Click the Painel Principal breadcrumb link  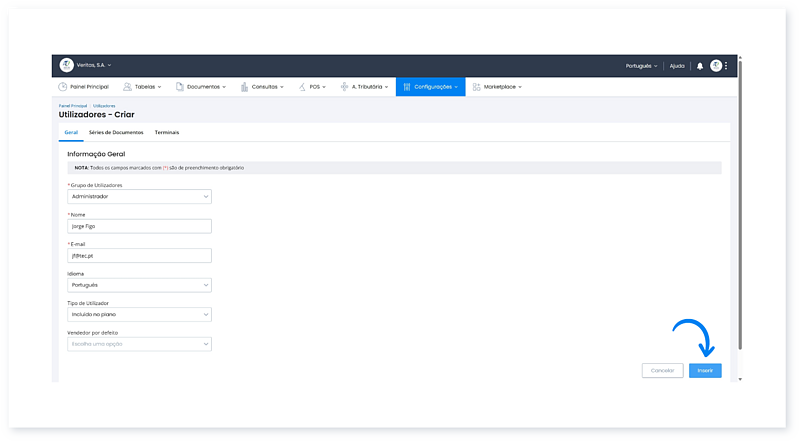coord(73,106)
